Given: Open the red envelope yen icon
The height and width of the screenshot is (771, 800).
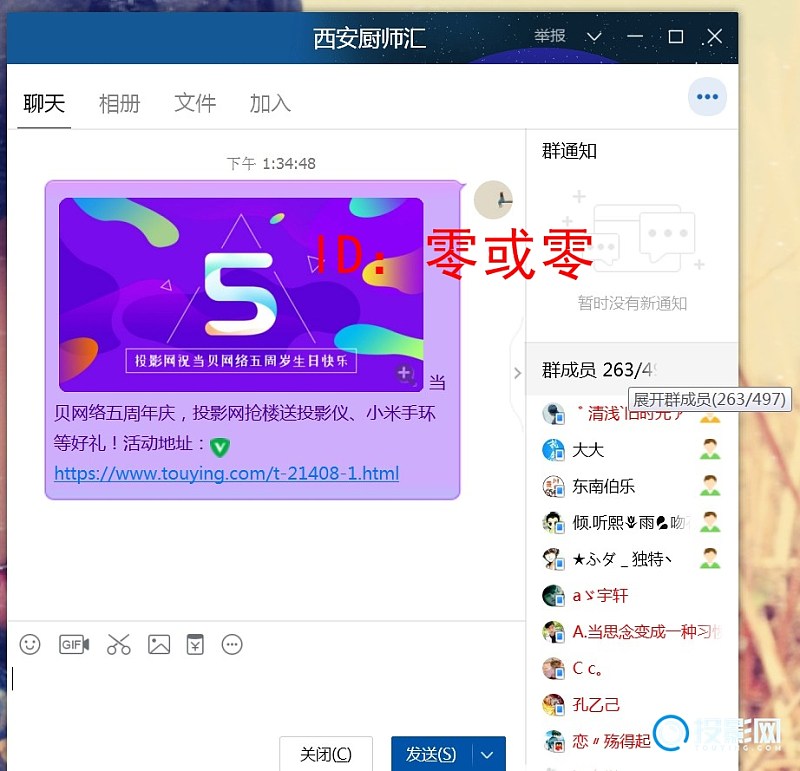Looking at the screenshot, I should (x=195, y=644).
